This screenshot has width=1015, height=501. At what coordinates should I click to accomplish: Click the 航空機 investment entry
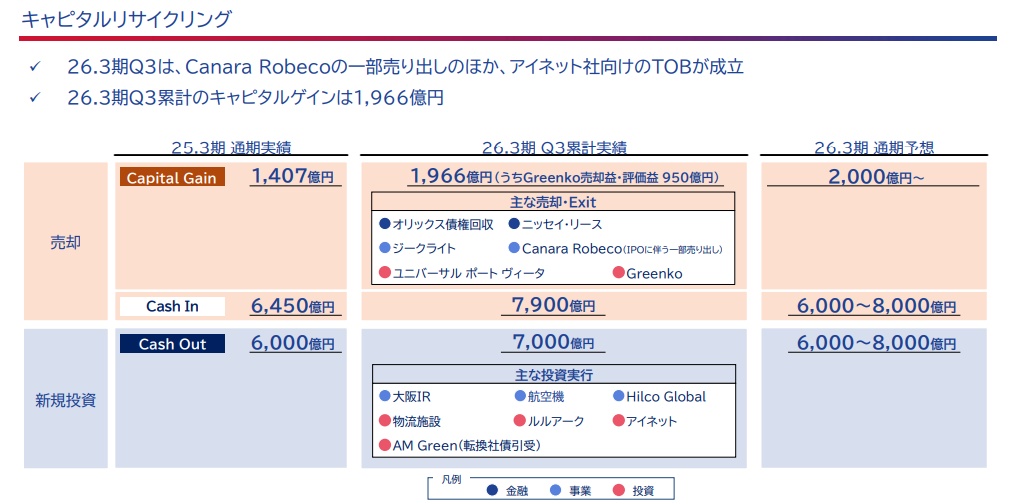[546, 397]
